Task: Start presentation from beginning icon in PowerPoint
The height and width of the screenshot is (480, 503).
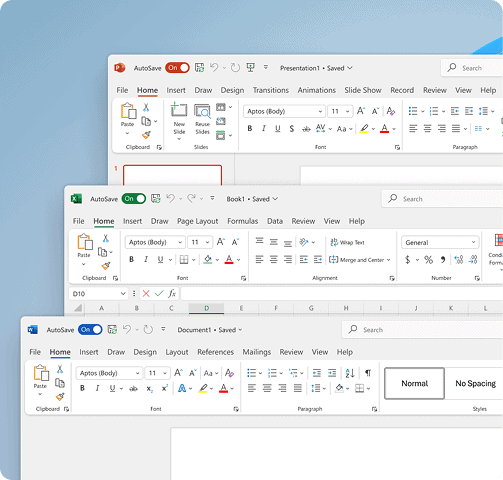Action: (x=250, y=68)
